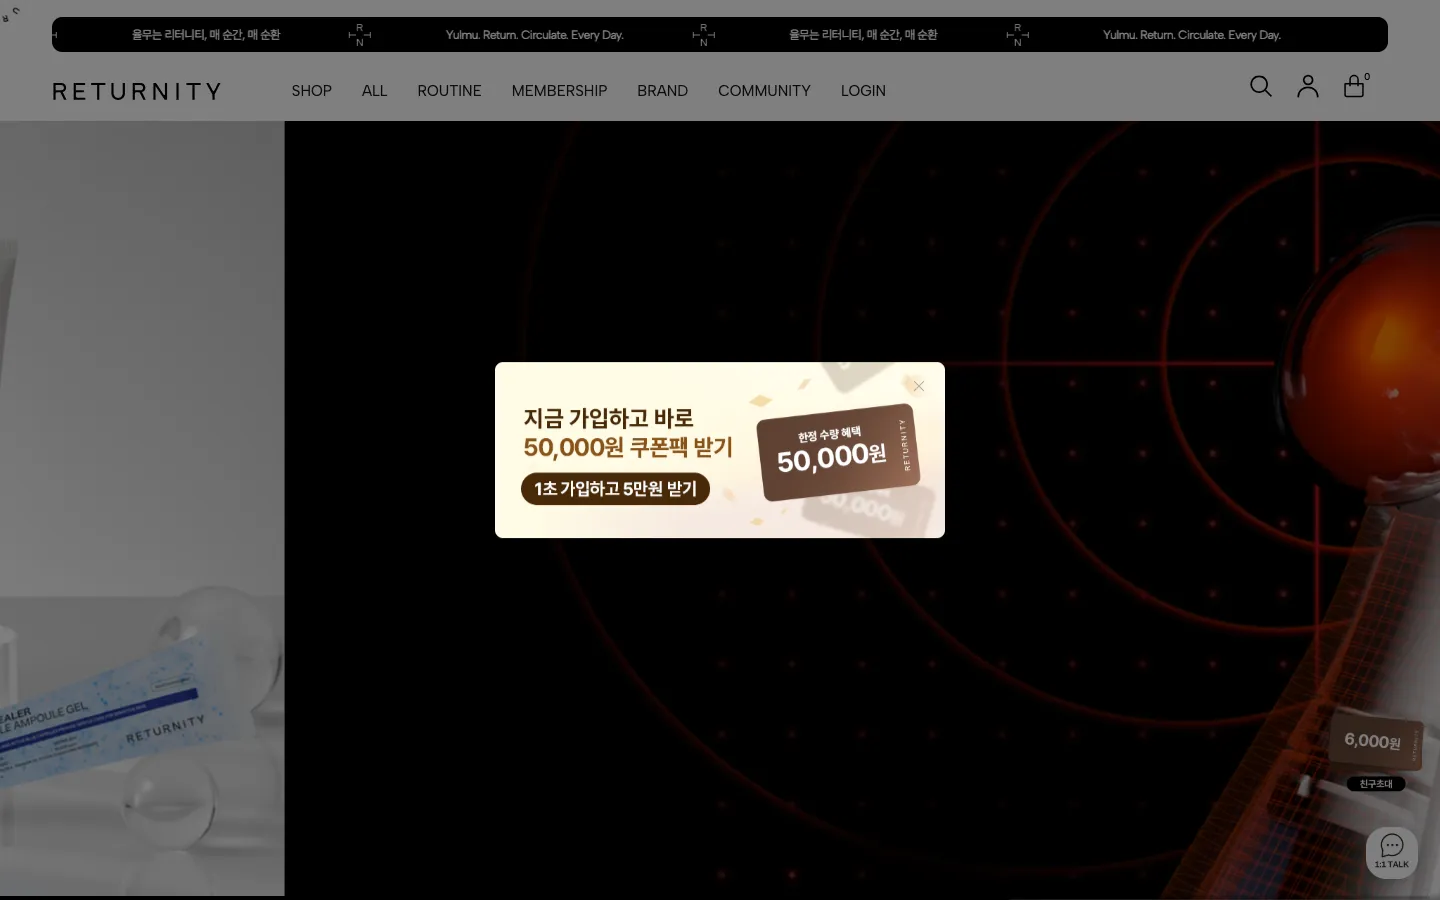The width and height of the screenshot is (1440, 900).
Task: Click the 'Yulmu. Return. Circulate. Every Day.' banner text after the first 율무는 리터니티 text
Action: point(534,35)
